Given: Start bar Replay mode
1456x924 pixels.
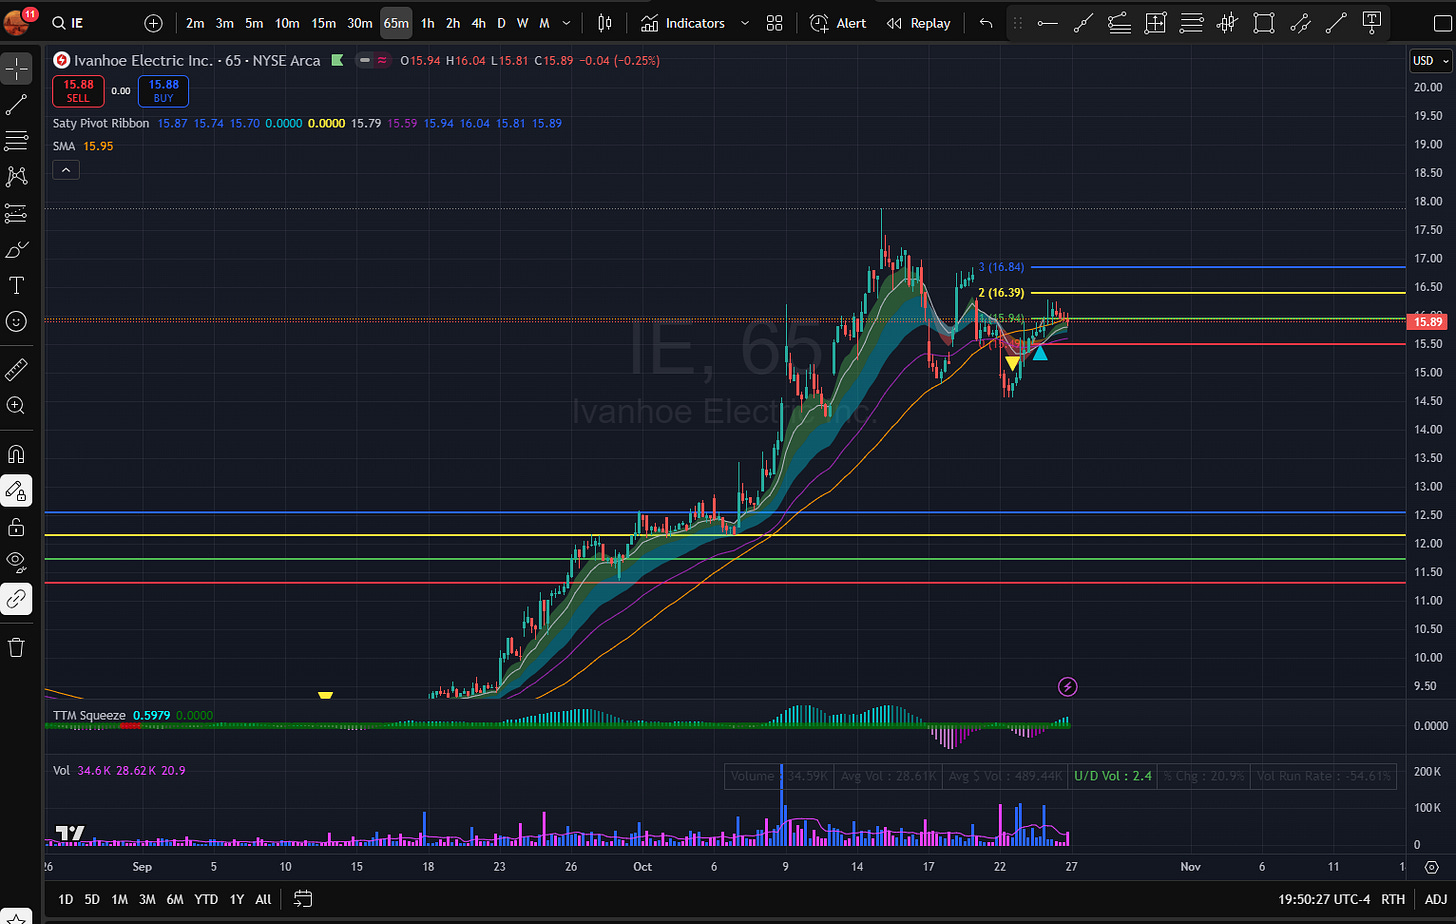Looking at the screenshot, I should point(919,23).
